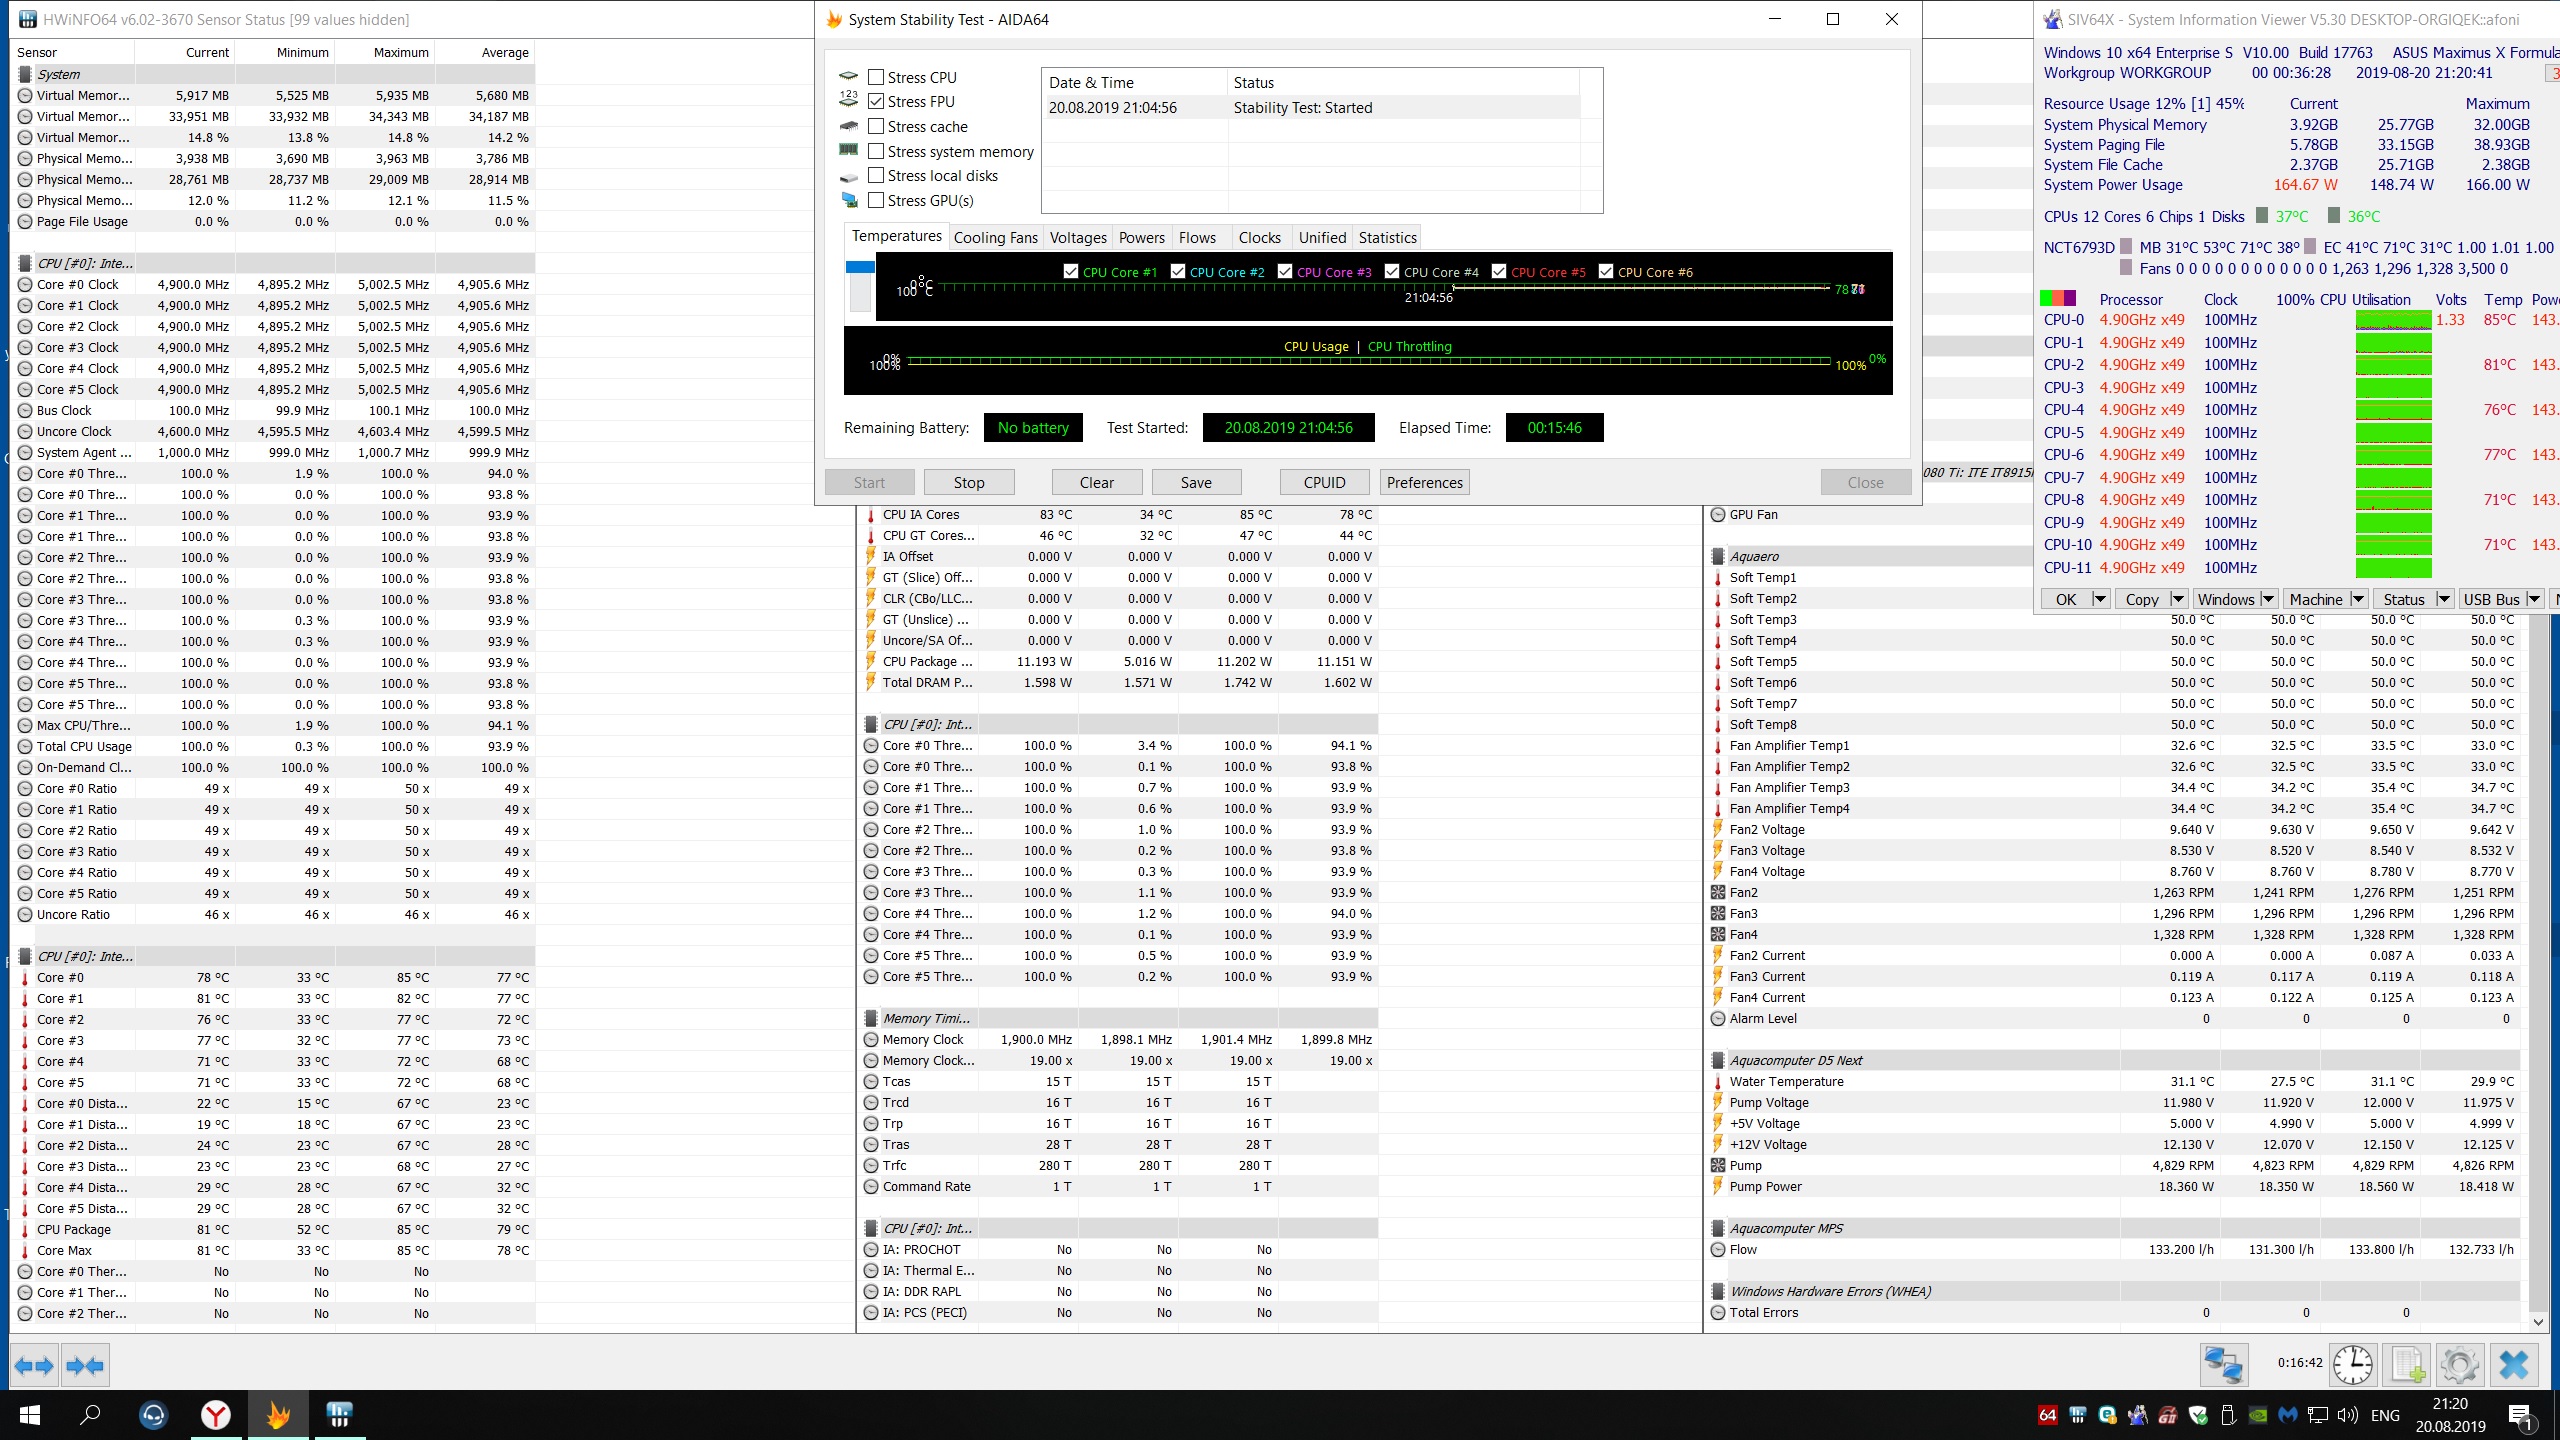
Task: Click HWiNFO blue X close sensors icon
Action: pos(2513,1365)
